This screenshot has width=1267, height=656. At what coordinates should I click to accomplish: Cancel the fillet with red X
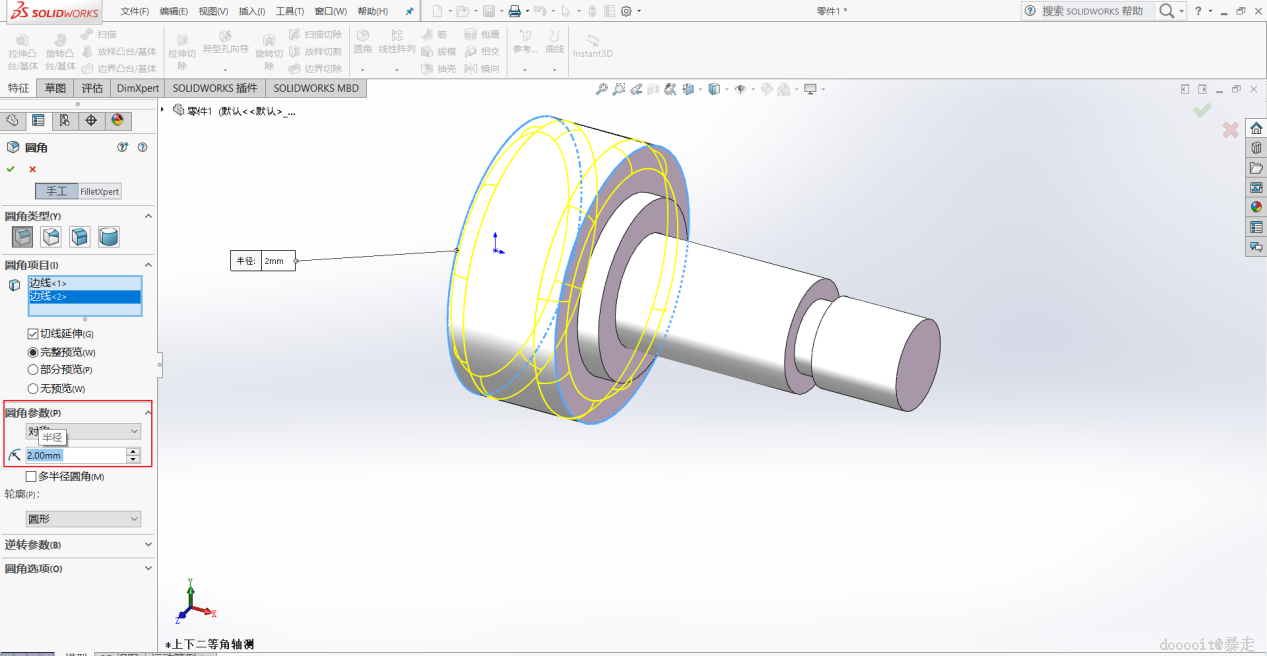click(x=32, y=169)
